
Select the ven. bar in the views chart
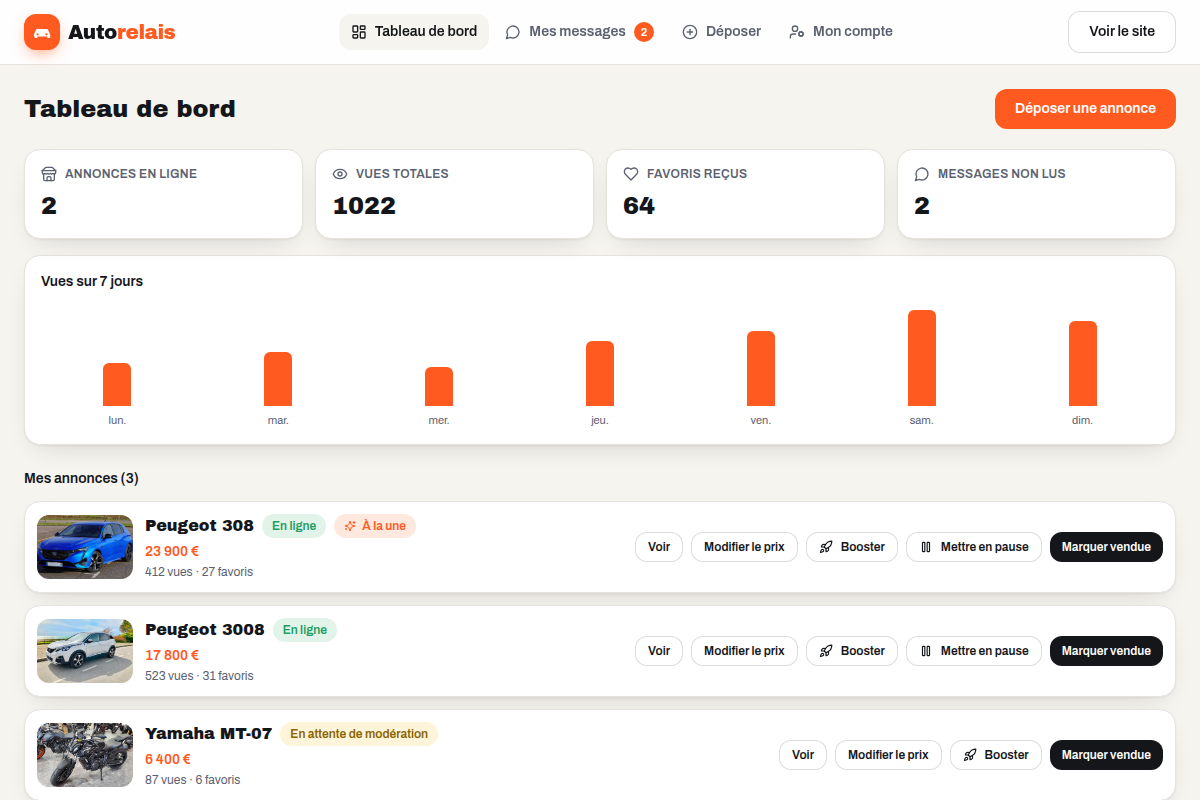[x=761, y=368]
